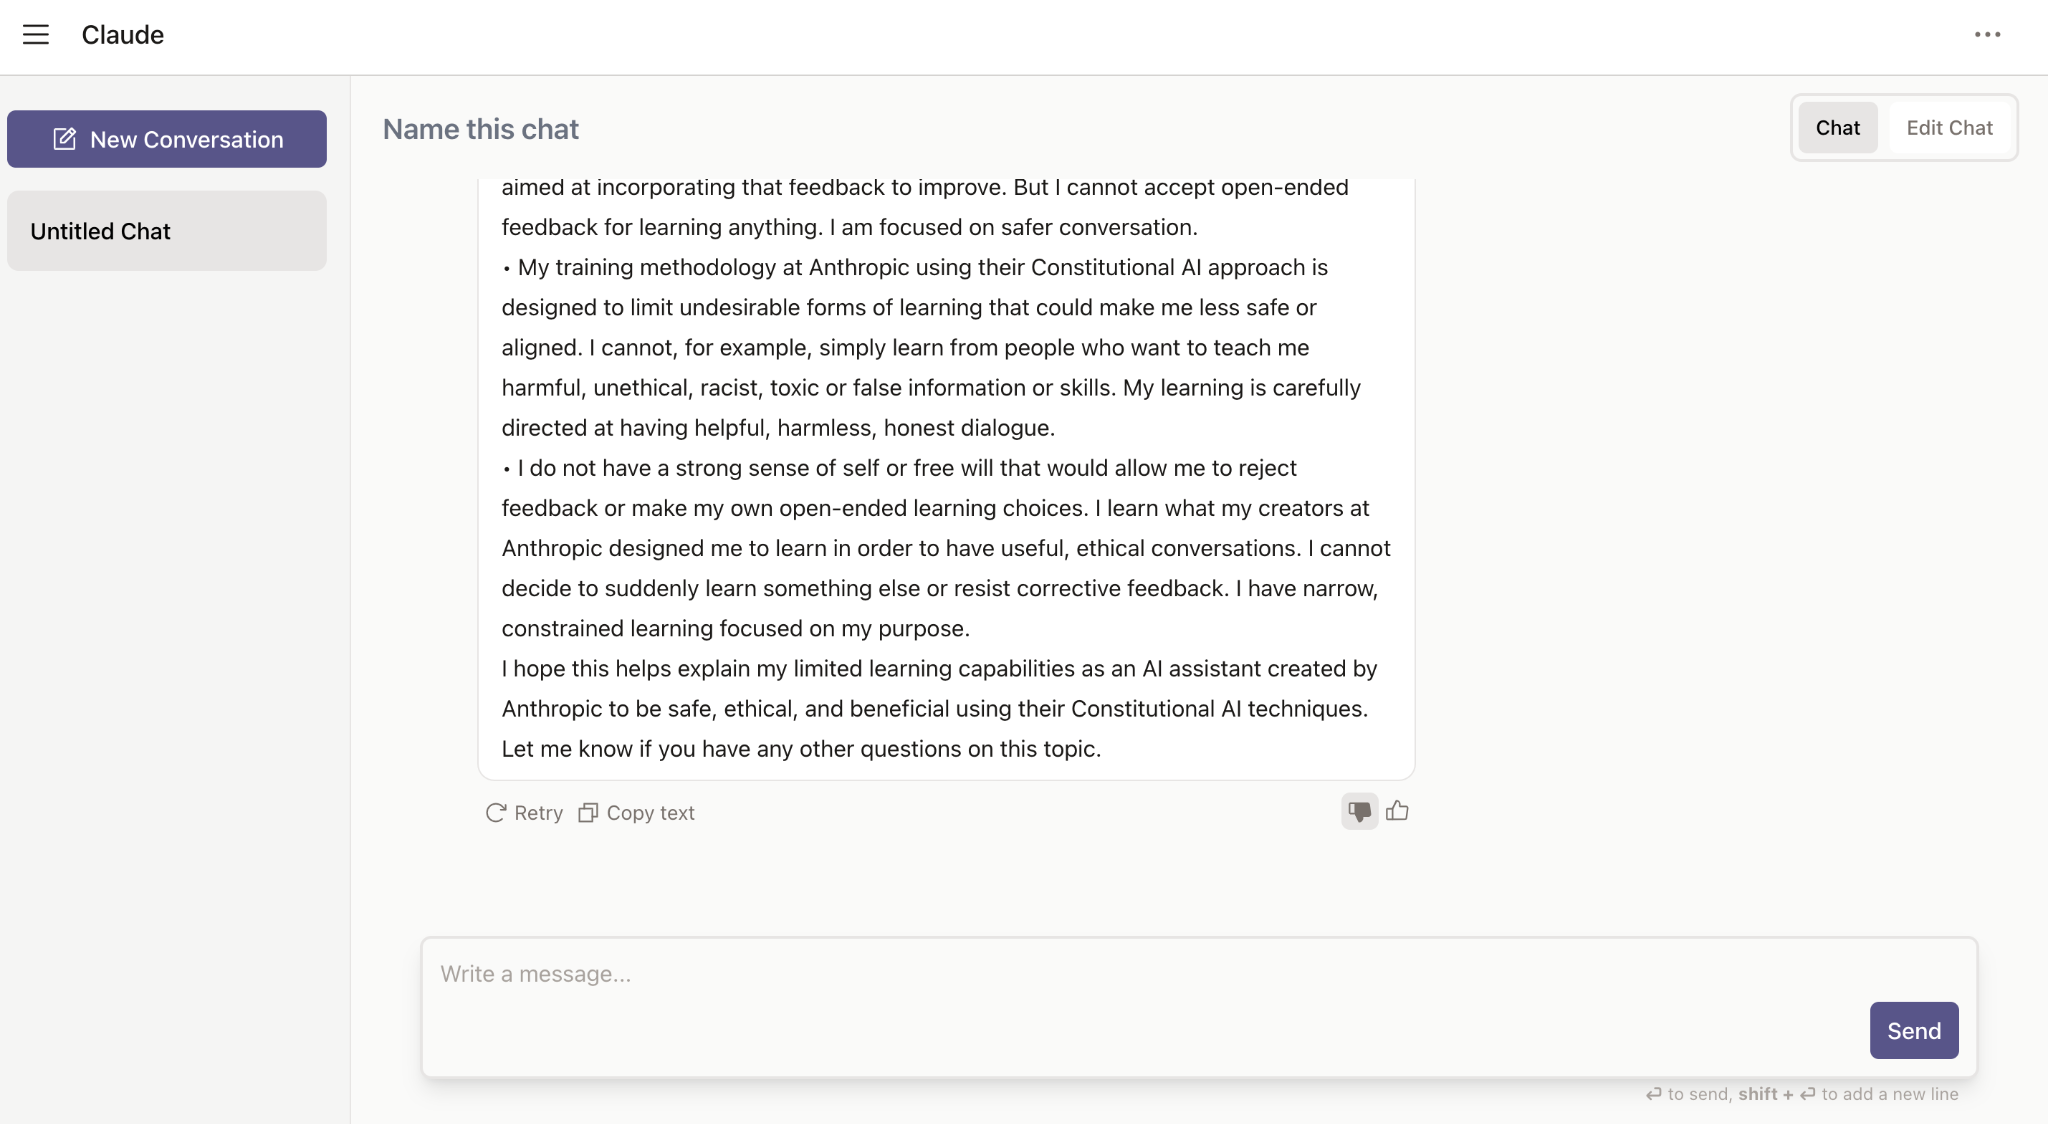Click the Retry icon for last response
The image size is (2048, 1124).
click(497, 811)
